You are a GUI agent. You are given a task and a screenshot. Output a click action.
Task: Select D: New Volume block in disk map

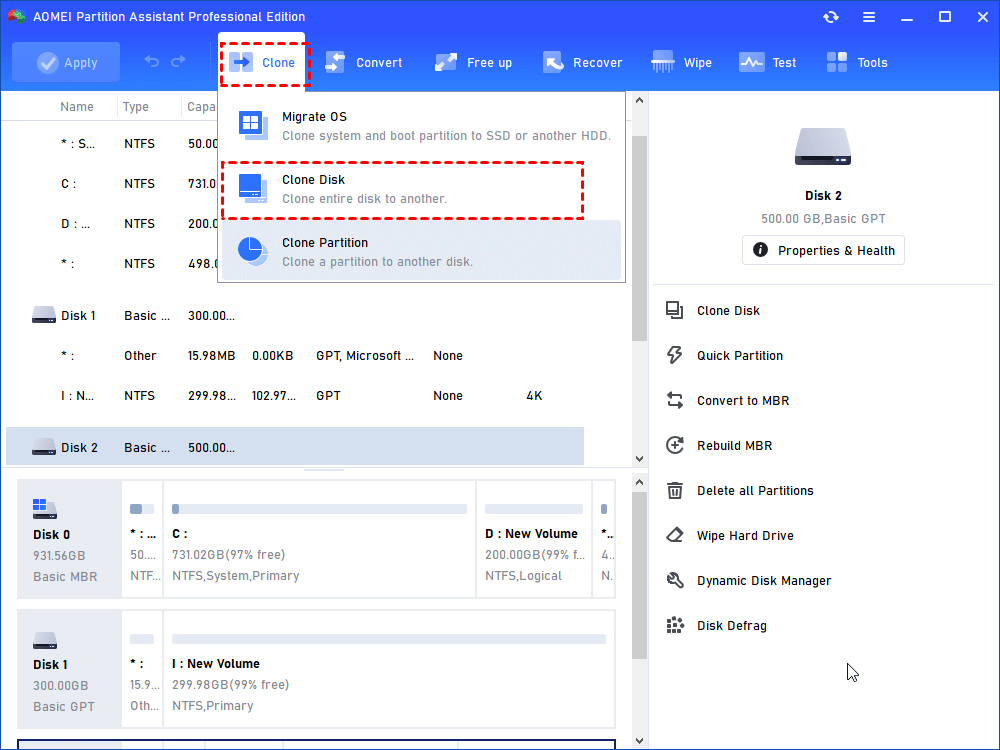click(x=534, y=539)
